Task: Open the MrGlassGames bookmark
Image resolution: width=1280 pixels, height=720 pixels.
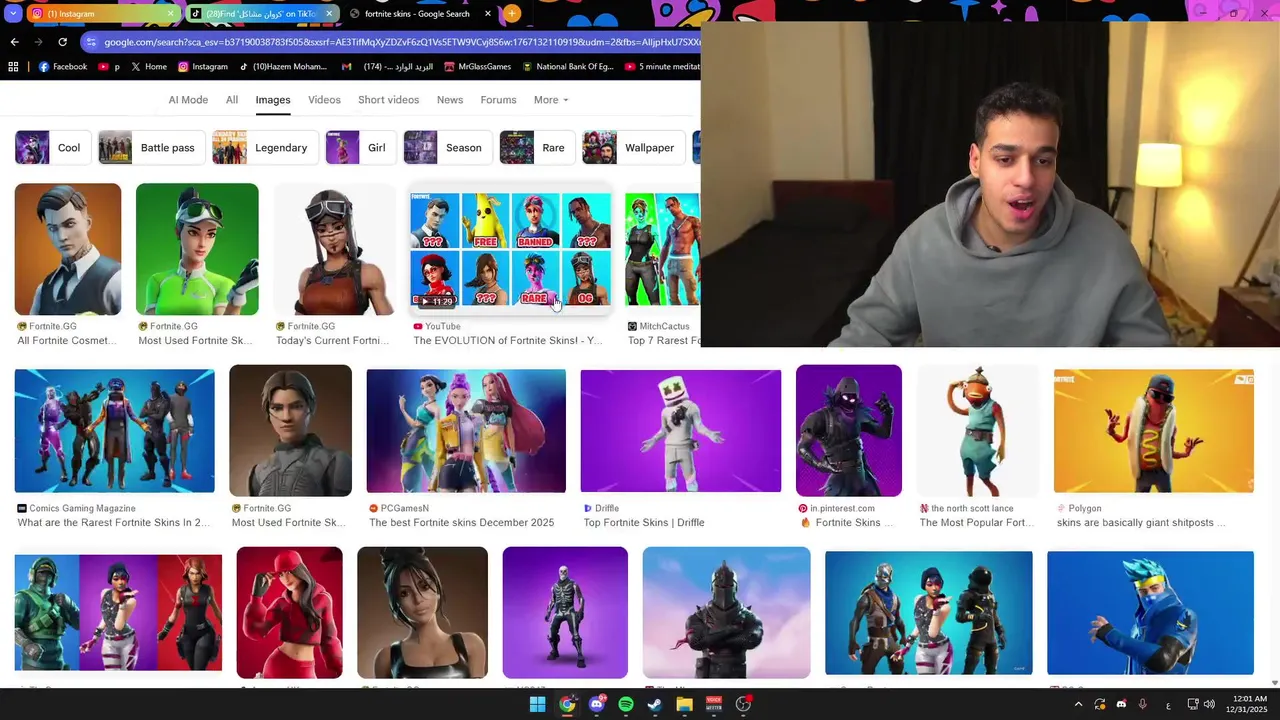Action: point(478,67)
